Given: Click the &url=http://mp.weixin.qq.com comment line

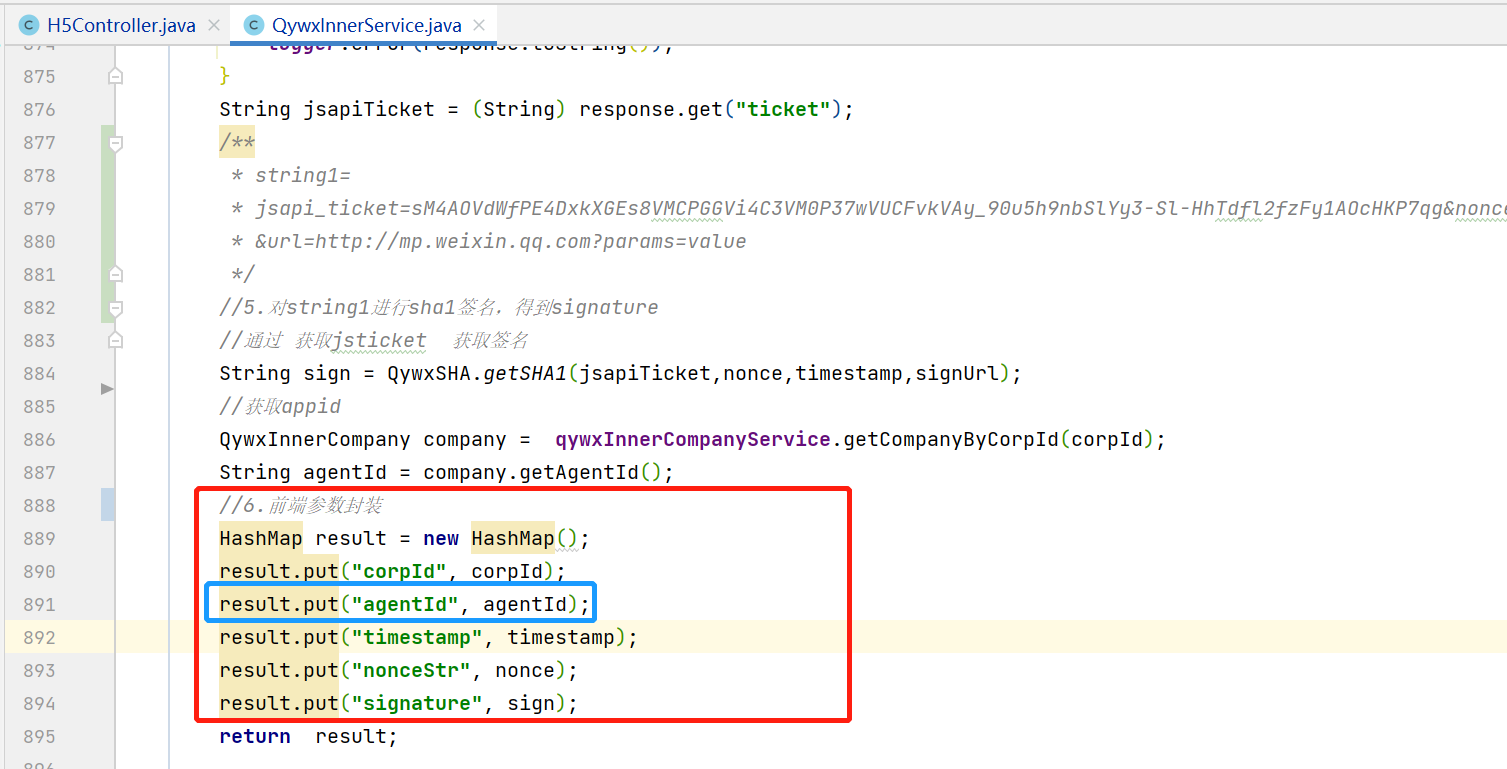Looking at the screenshot, I should click(x=489, y=241).
